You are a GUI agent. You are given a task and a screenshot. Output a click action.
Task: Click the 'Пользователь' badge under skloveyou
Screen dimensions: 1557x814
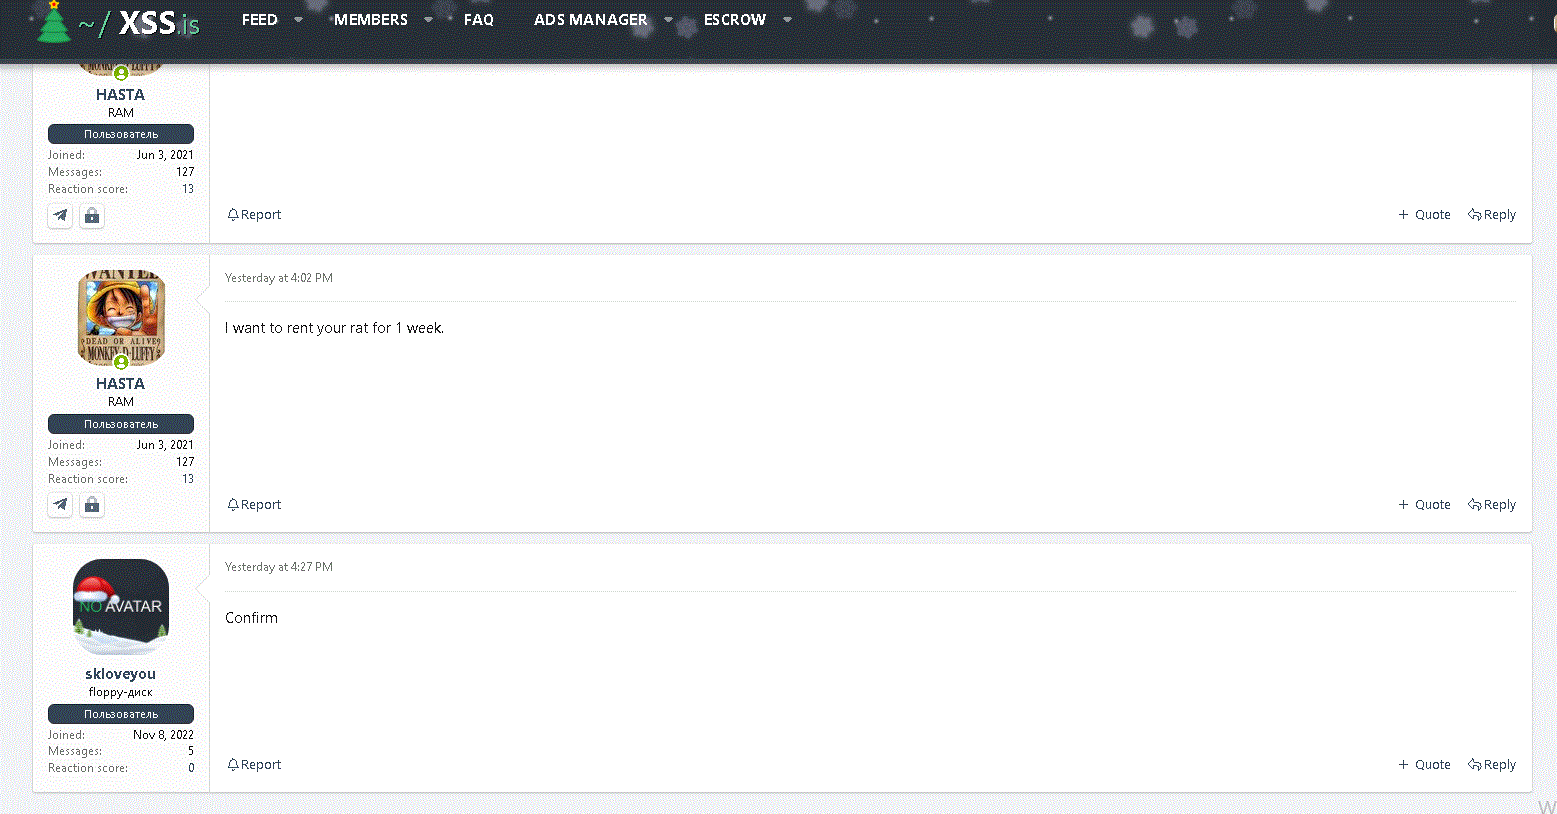121,714
